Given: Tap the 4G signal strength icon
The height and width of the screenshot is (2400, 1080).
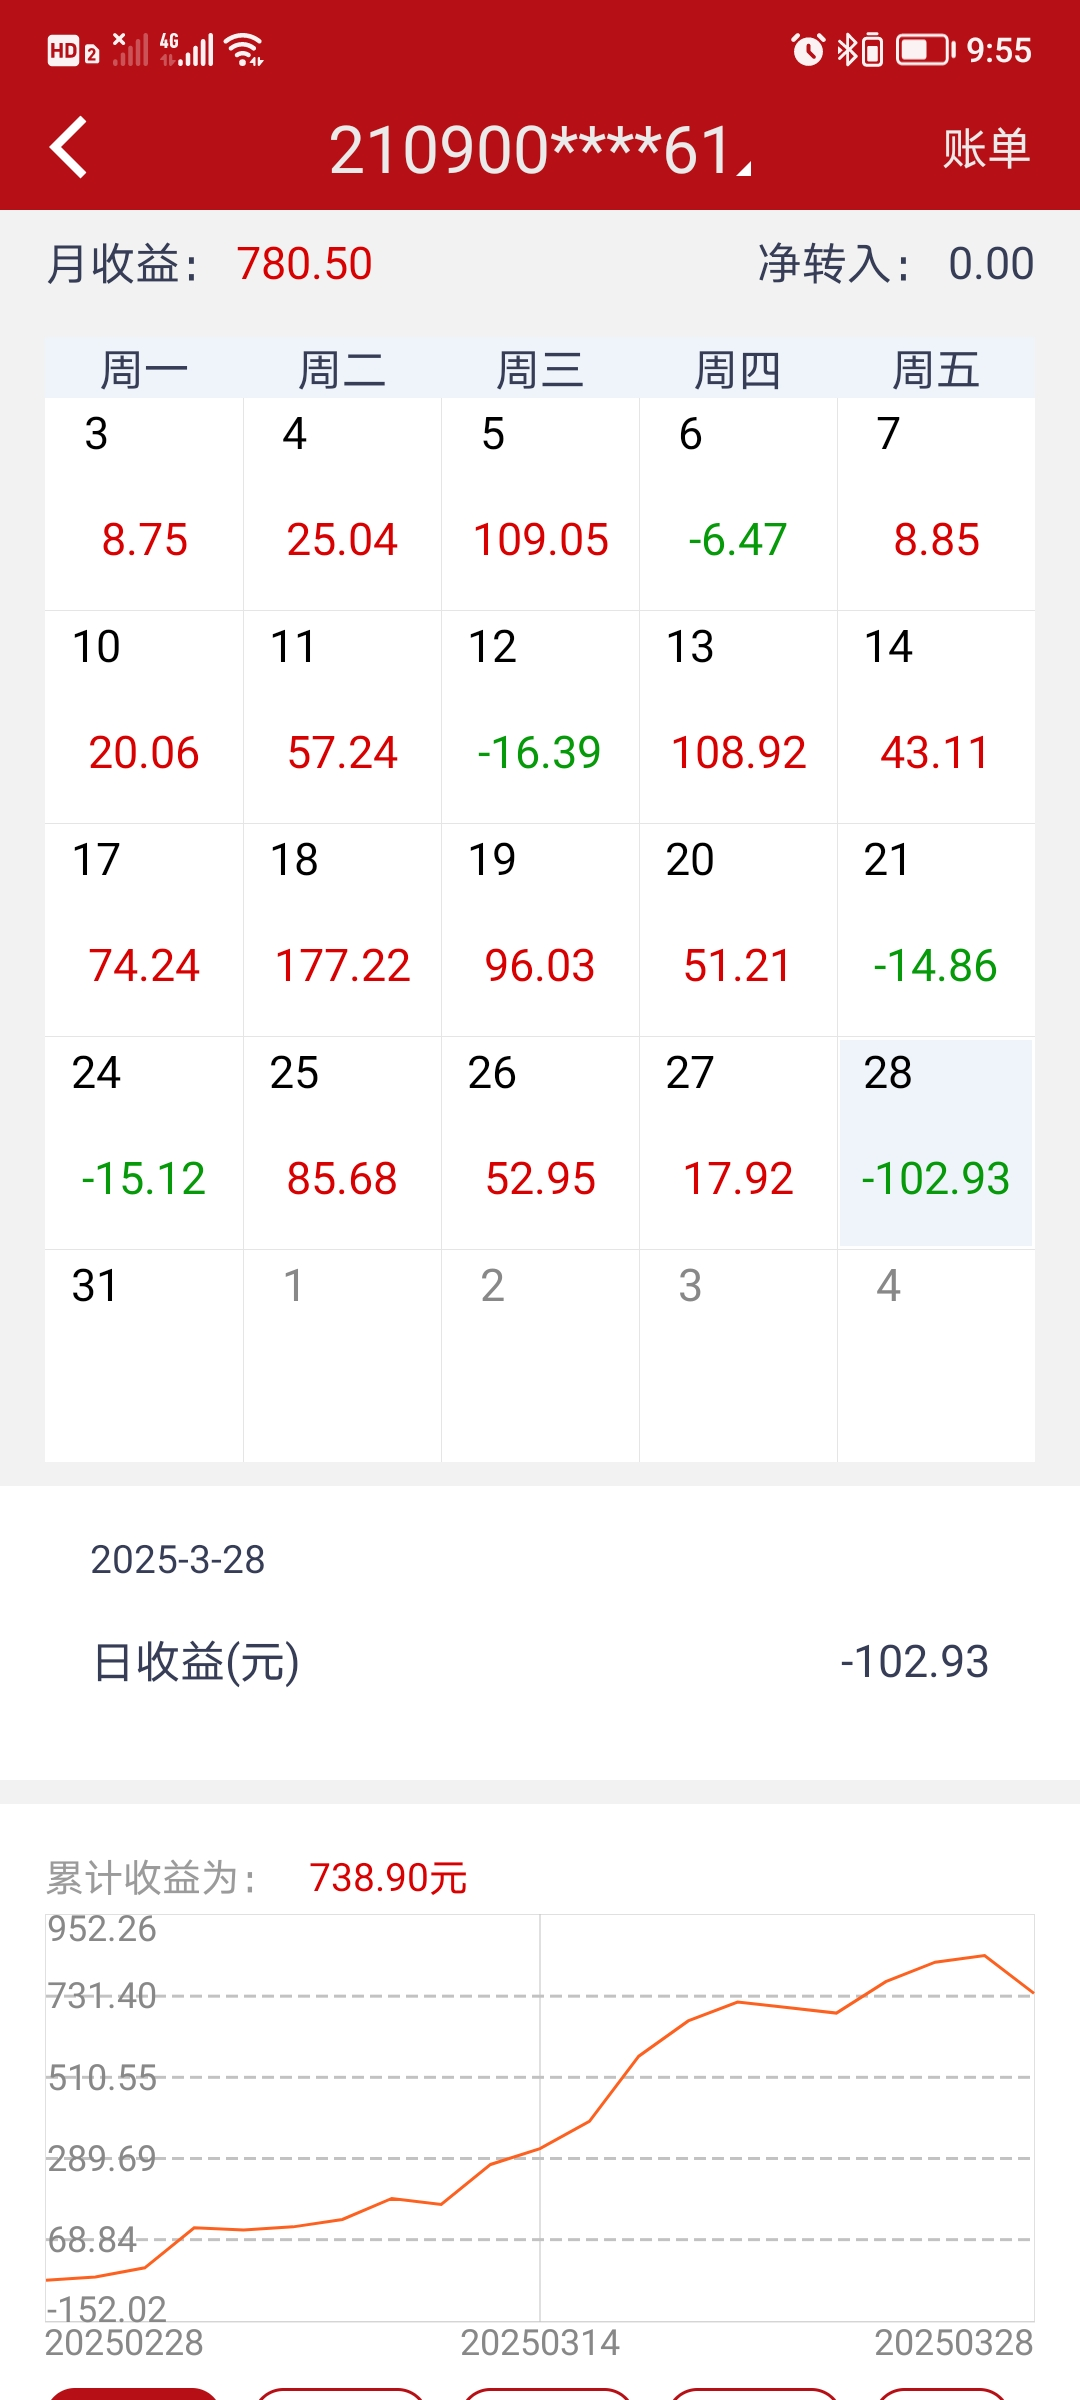Looking at the screenshot, I should tap(187, 49).
